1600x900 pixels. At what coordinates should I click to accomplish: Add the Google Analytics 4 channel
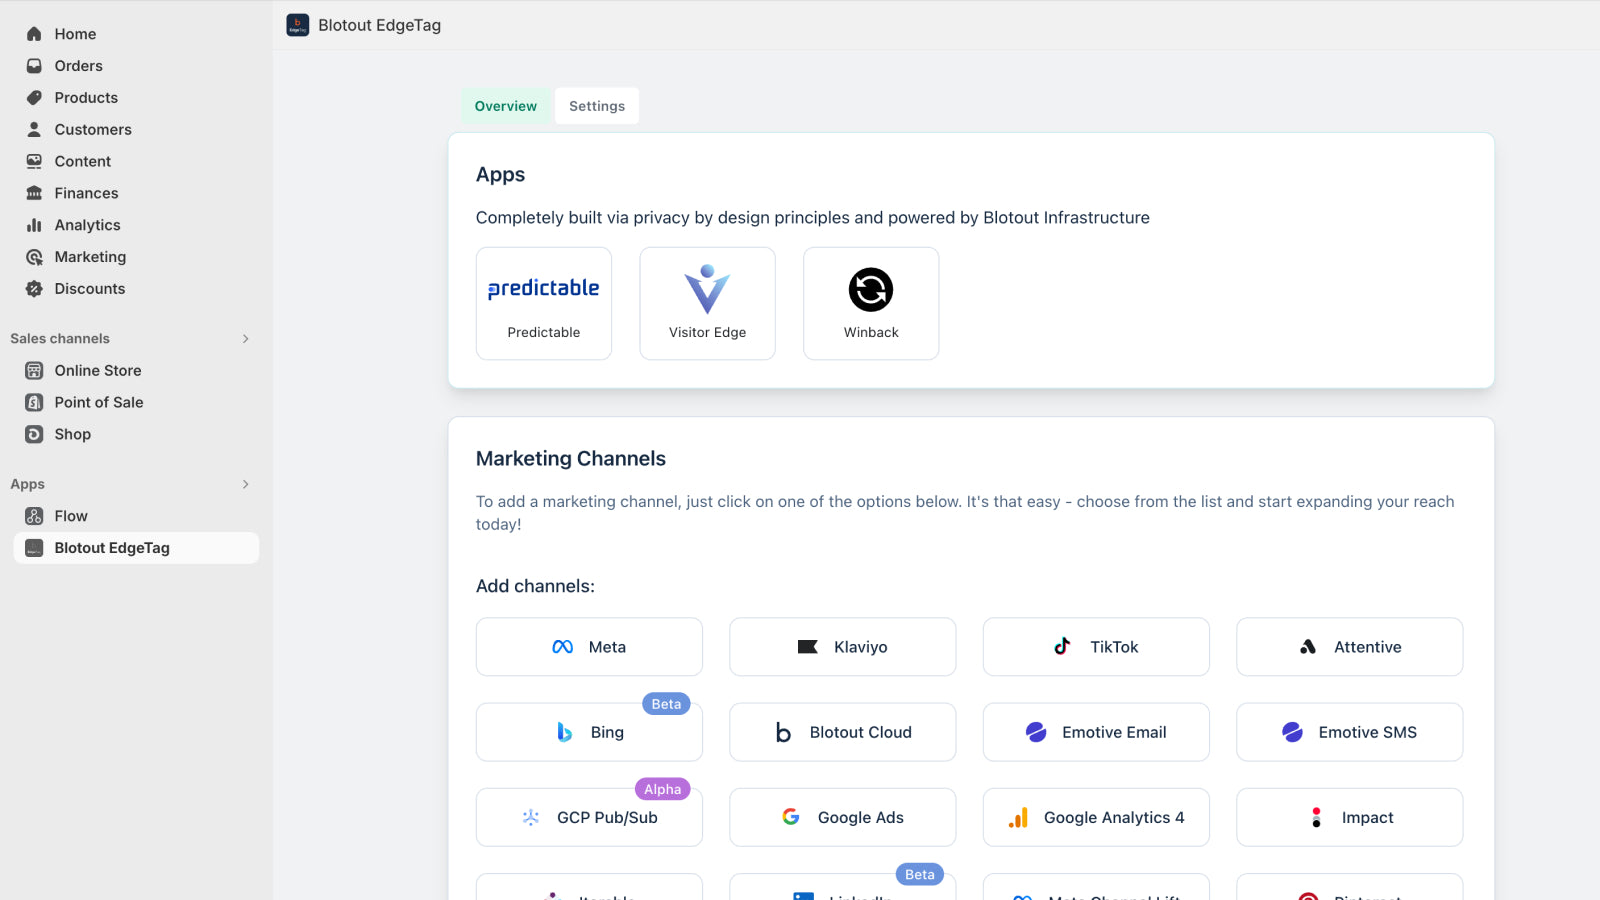(1096, 817)
